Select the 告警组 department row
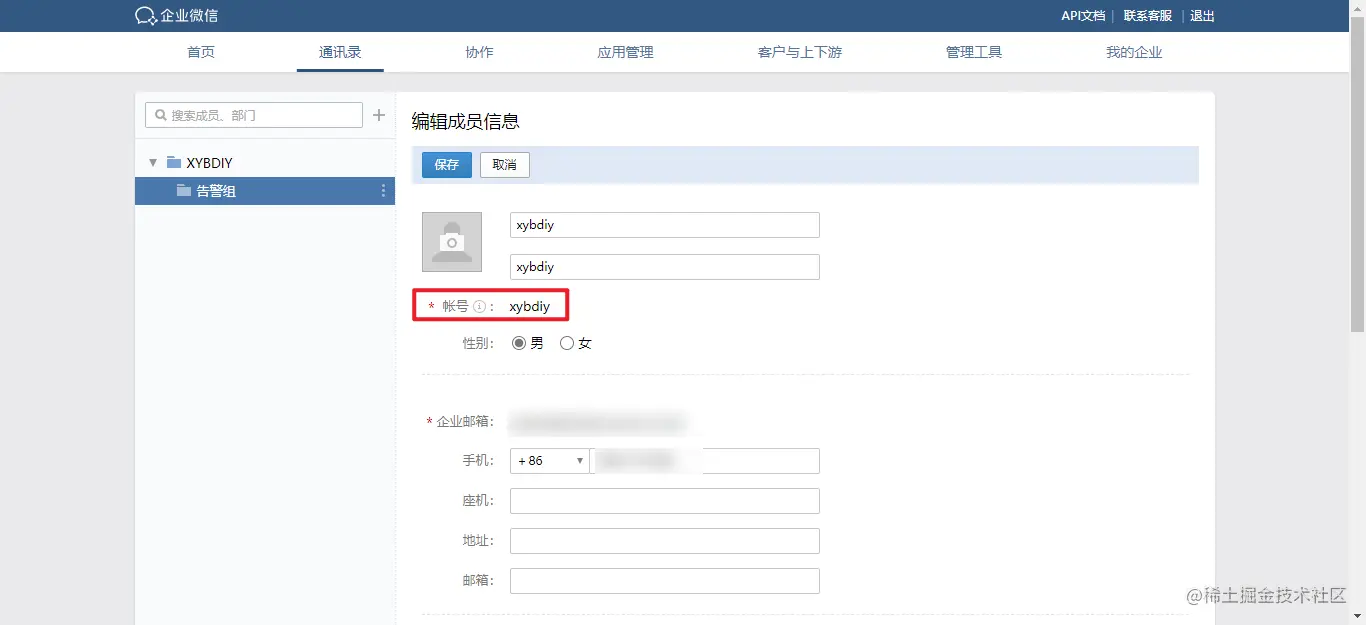 click(x=265, y=191)
